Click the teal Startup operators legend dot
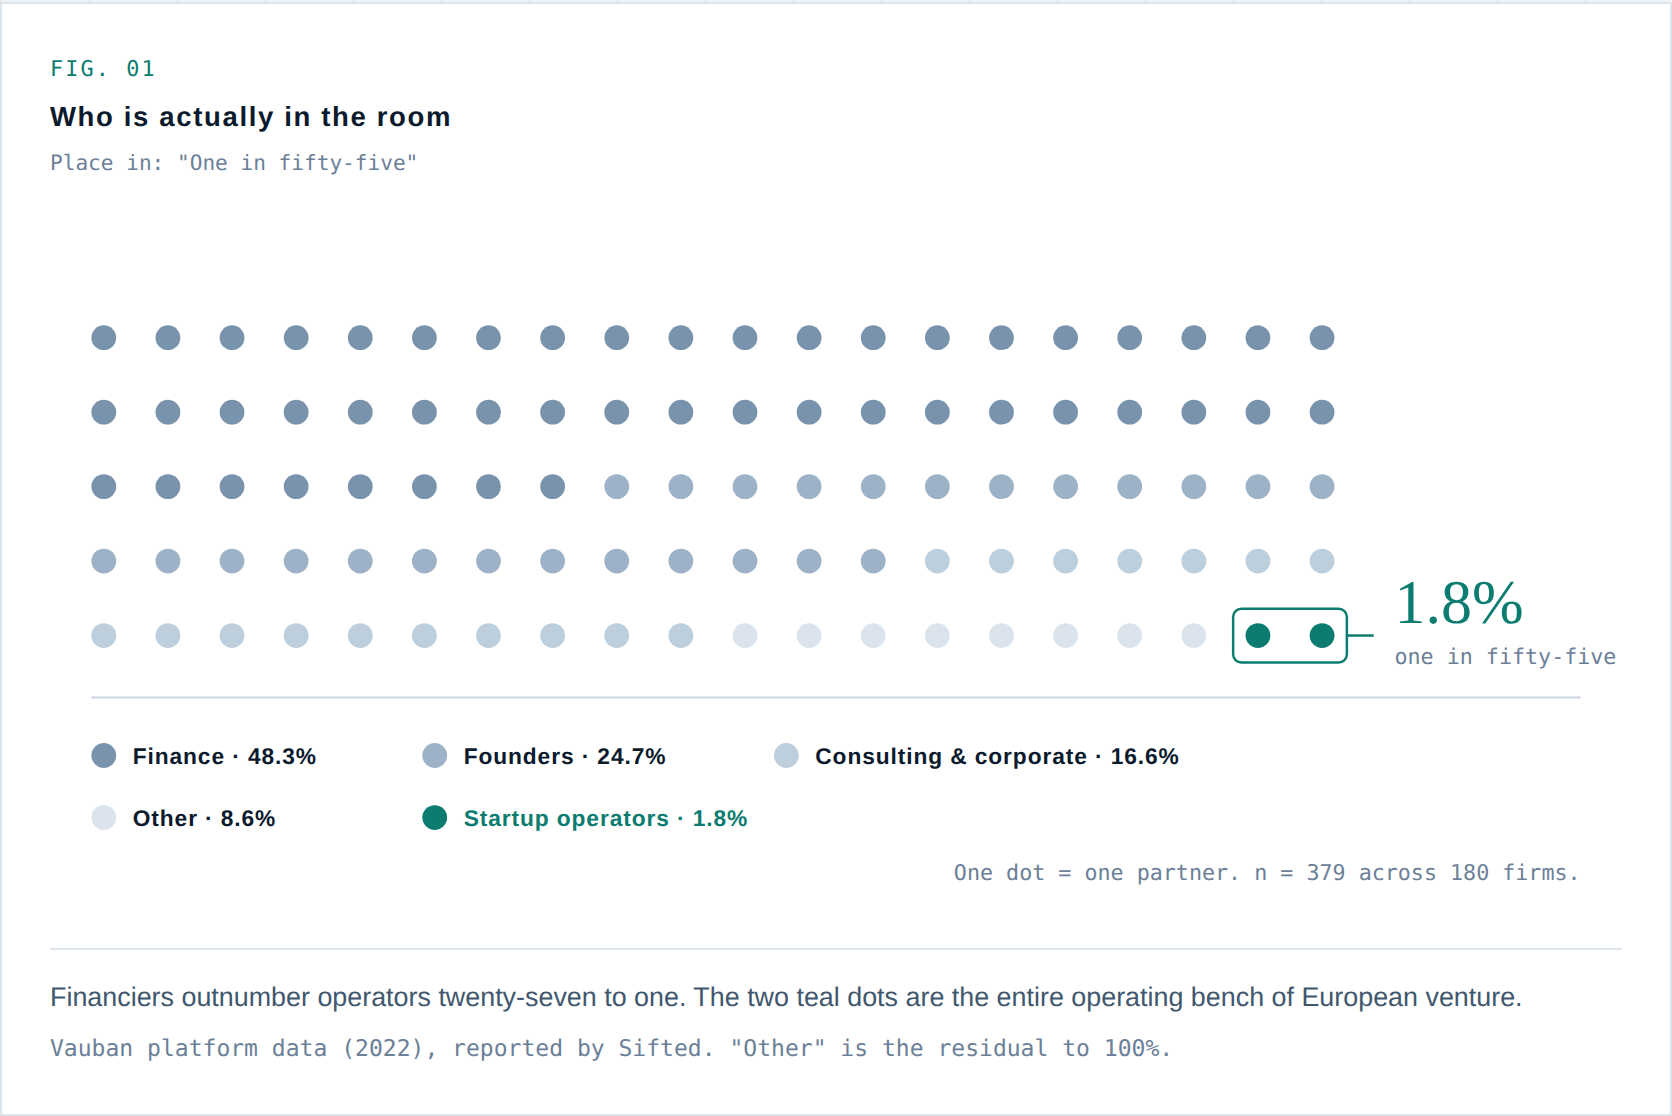Screen dimensions: 1672x1116 coord(435,818)
